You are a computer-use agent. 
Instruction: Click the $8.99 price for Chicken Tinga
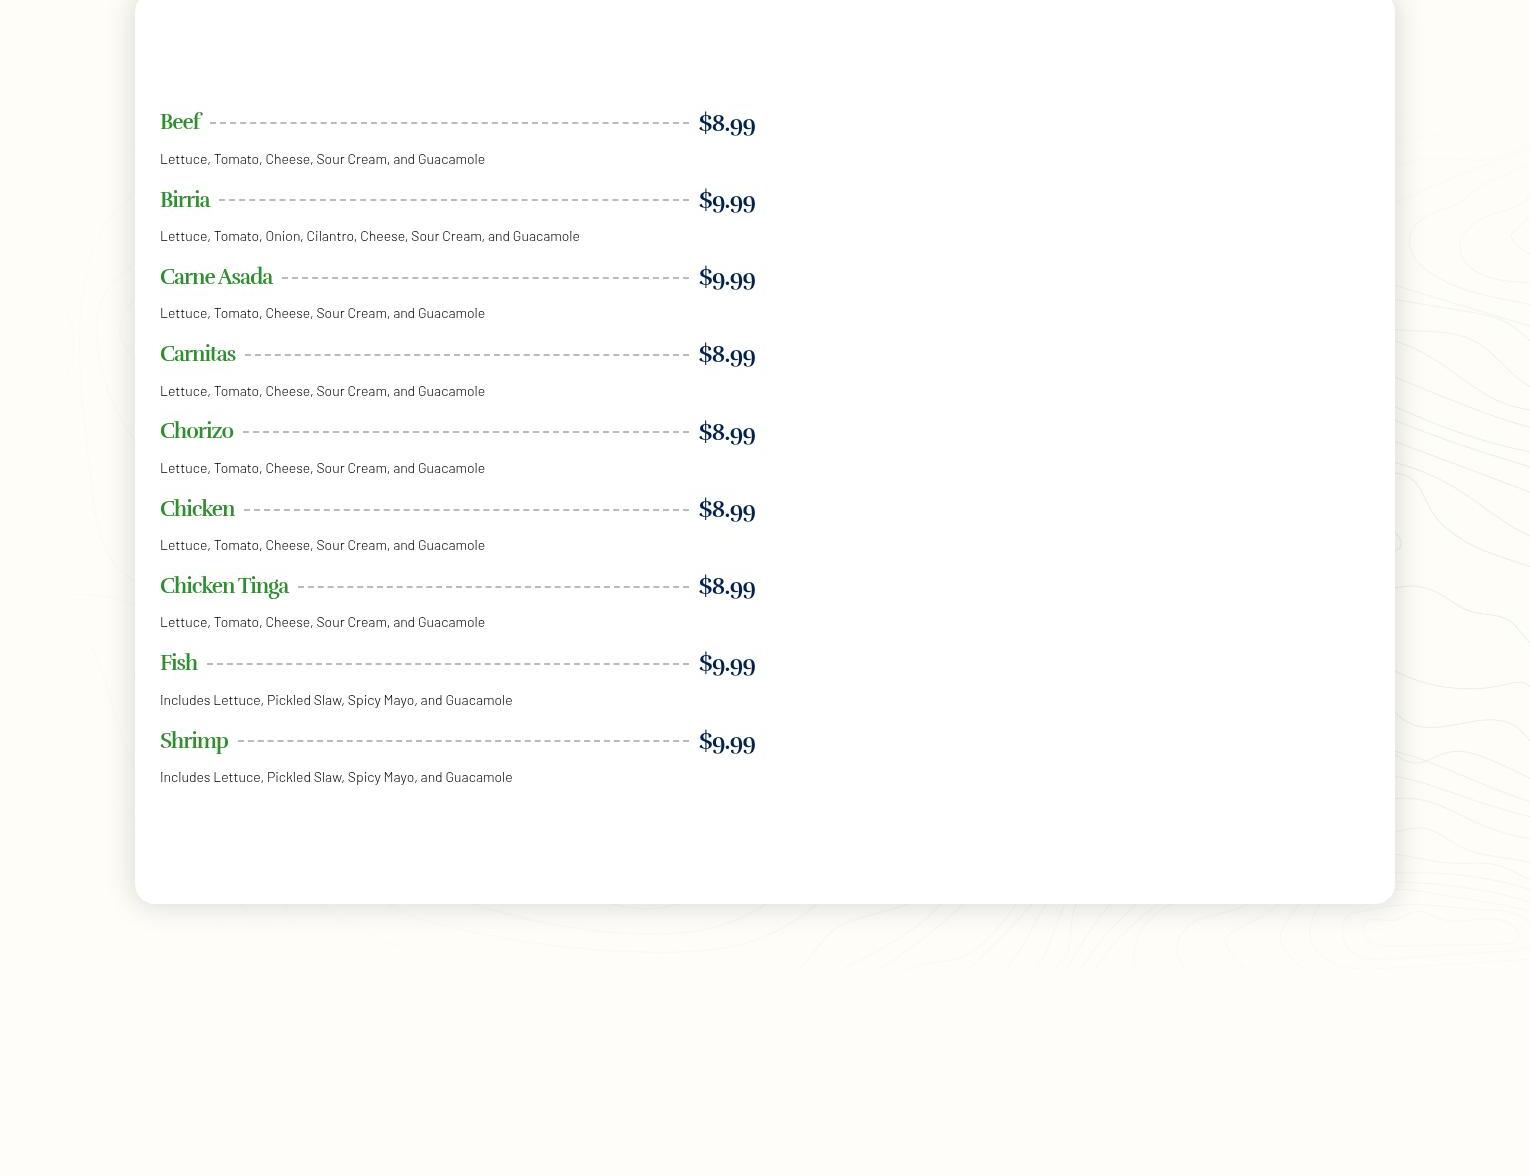click(727, 587)
